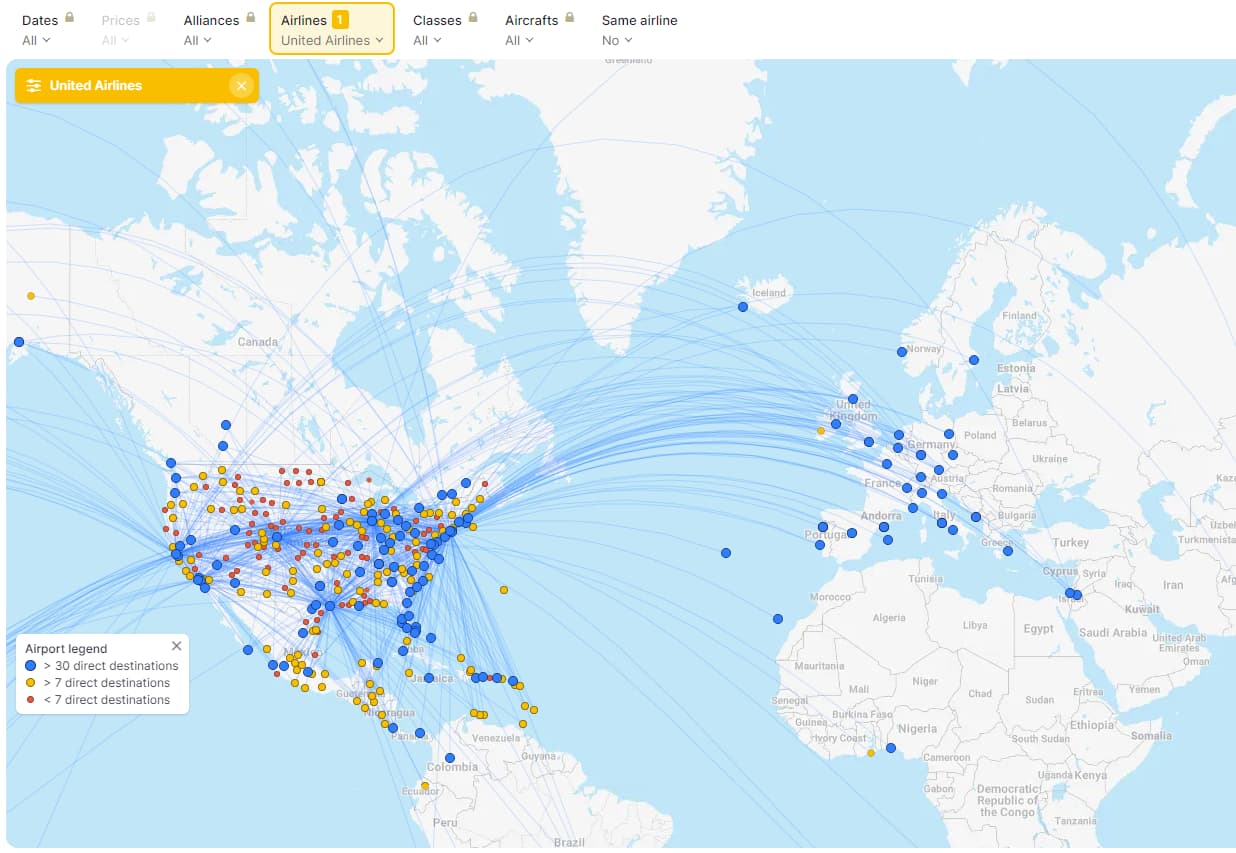Click the blue legend dot for 30+ destinations
This screenshot has height=853, width=1236.
click(x=31, y=666)
